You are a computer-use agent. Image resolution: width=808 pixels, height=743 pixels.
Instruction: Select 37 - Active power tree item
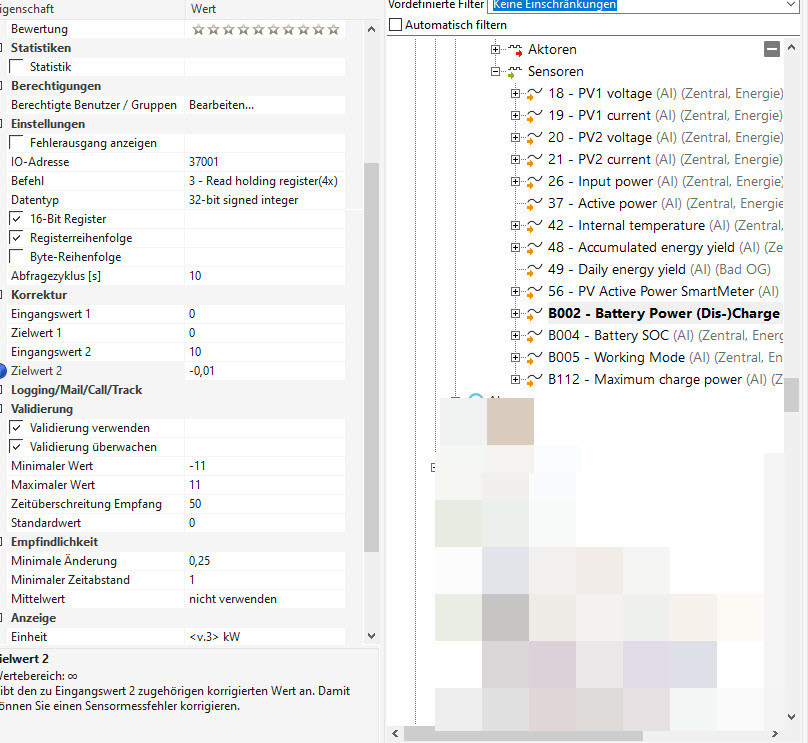[x=665, y=204]
